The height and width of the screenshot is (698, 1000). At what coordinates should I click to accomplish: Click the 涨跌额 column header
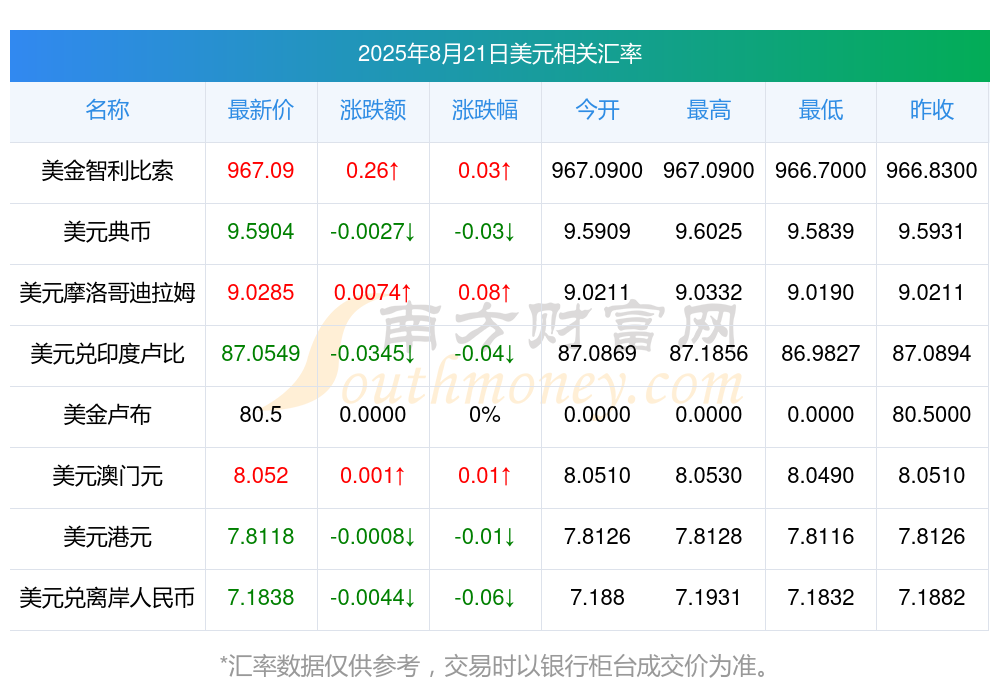[373, 110]
